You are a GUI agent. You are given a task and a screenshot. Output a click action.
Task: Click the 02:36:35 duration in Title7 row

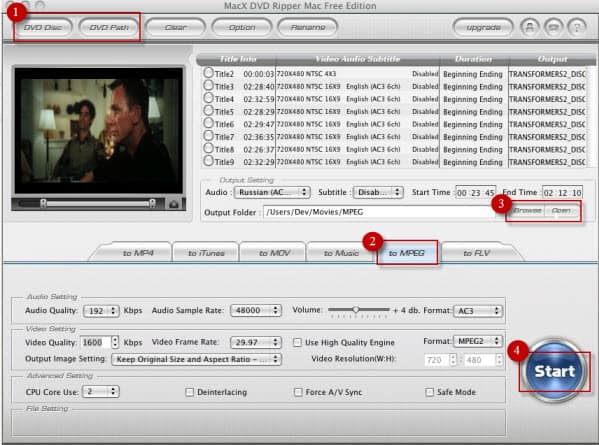pos(259,137)
